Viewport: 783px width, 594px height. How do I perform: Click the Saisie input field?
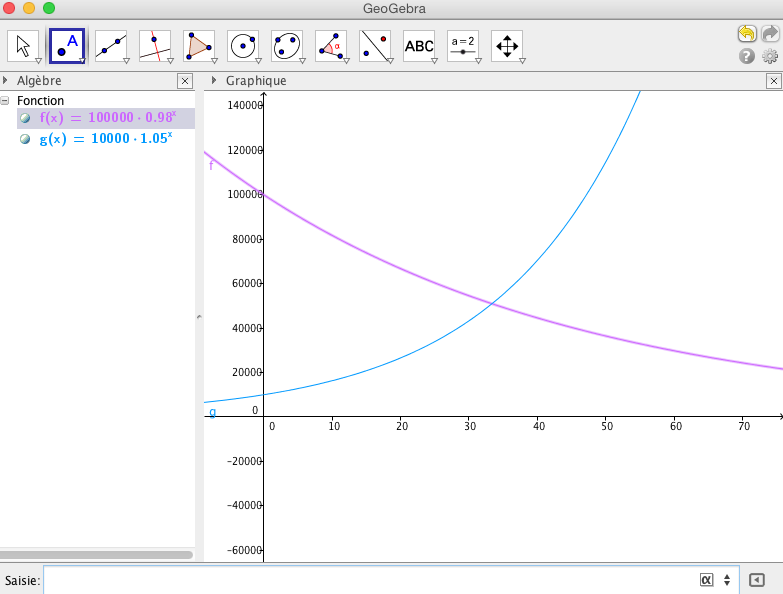pos(370,580)
